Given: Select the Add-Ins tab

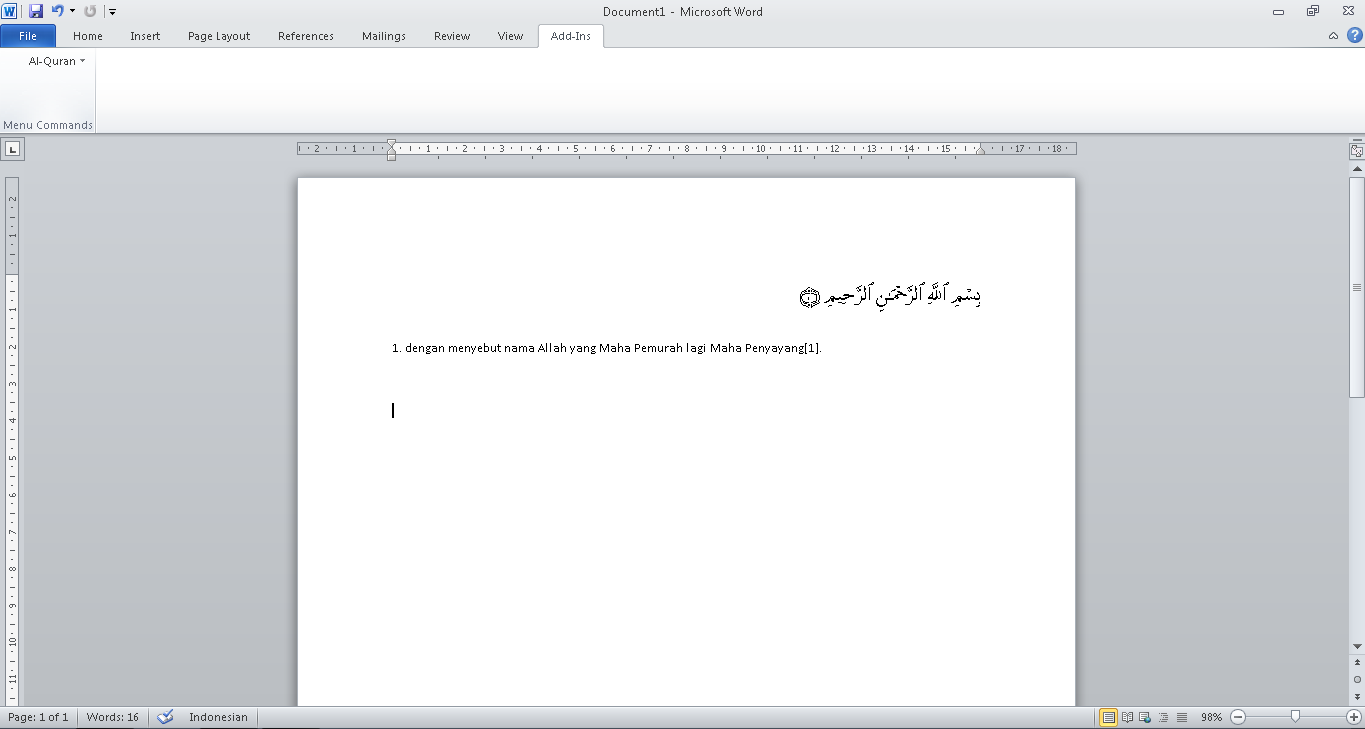Looking at the screenshot, I should point(570,36).
